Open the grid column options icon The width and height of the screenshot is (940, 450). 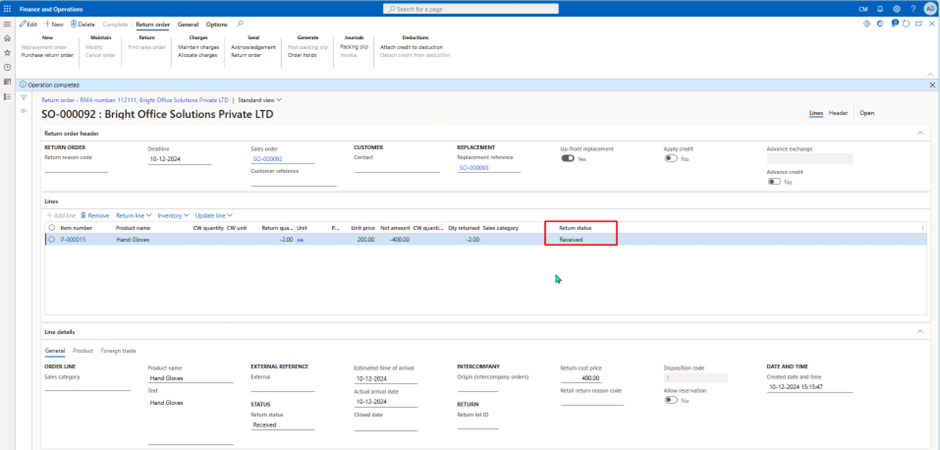[922, 228]
